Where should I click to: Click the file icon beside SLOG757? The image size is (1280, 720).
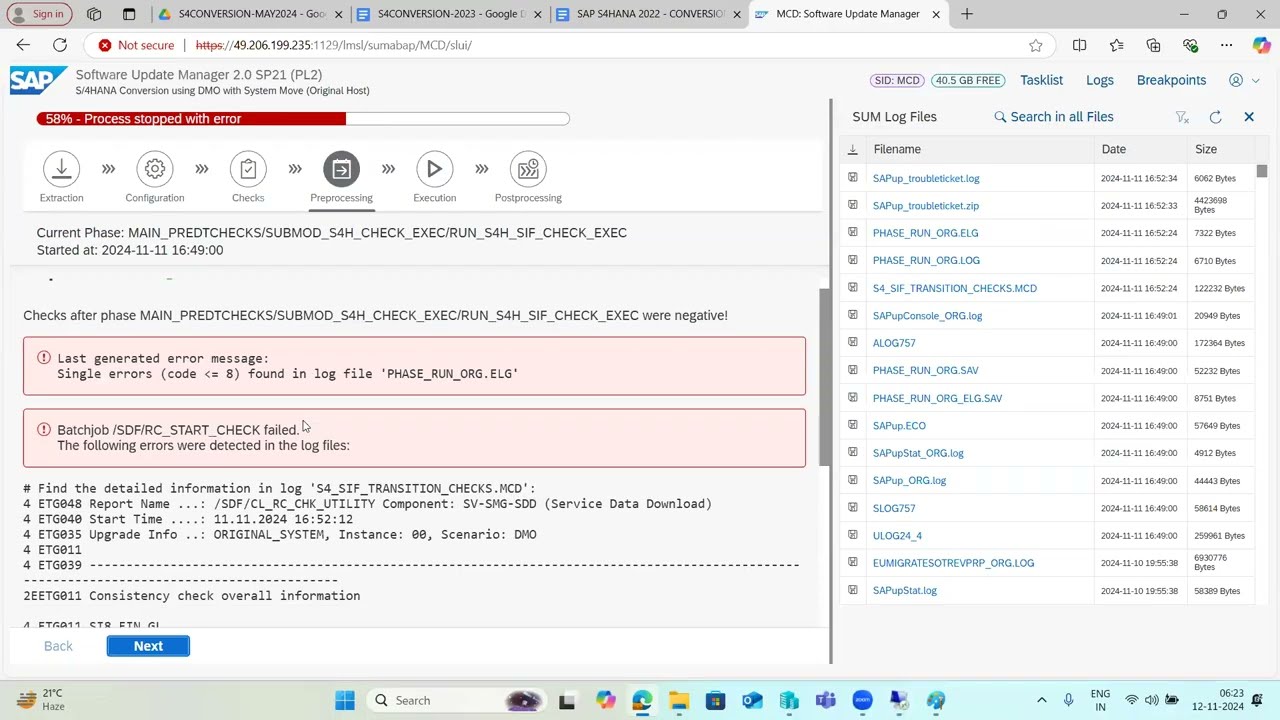[852, 508]
